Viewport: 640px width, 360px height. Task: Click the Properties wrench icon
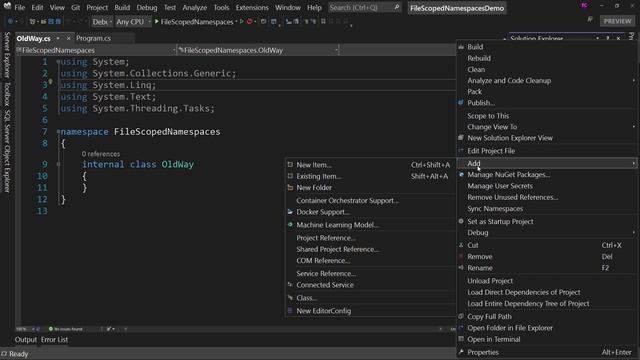click(461, 352)
